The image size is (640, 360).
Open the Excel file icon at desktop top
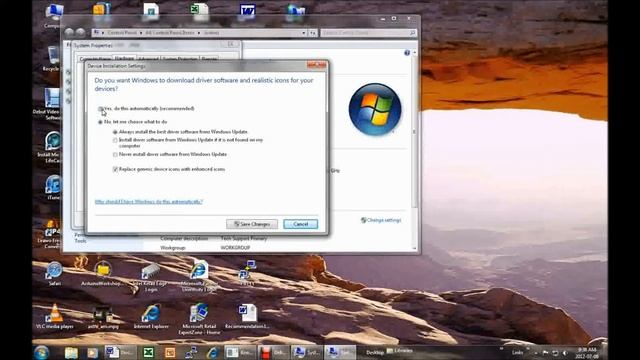click(x=200, y=11)
